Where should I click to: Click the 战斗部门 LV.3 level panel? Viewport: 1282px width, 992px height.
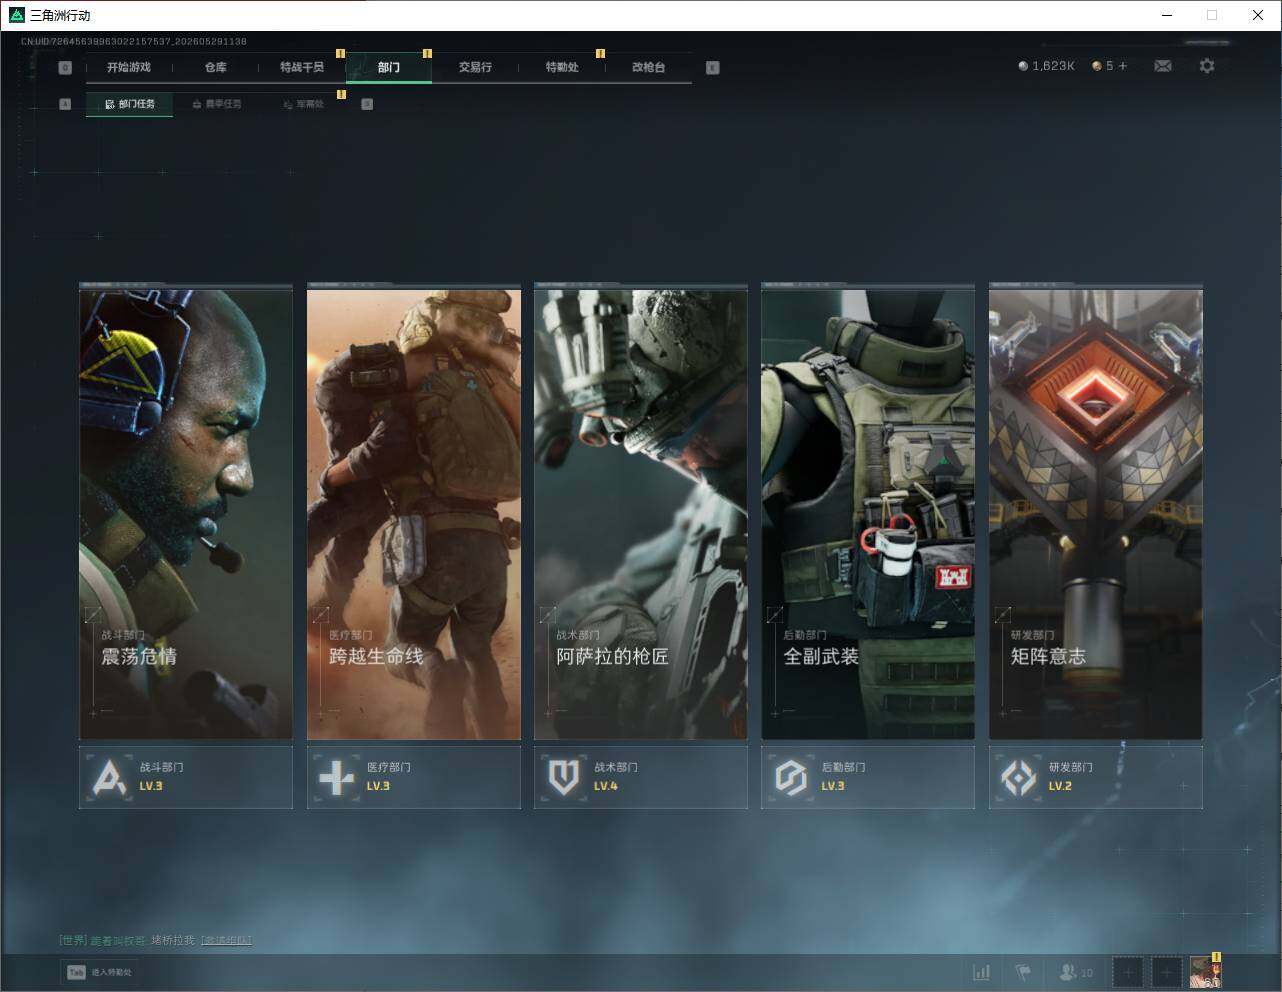[x=186, y=777]
